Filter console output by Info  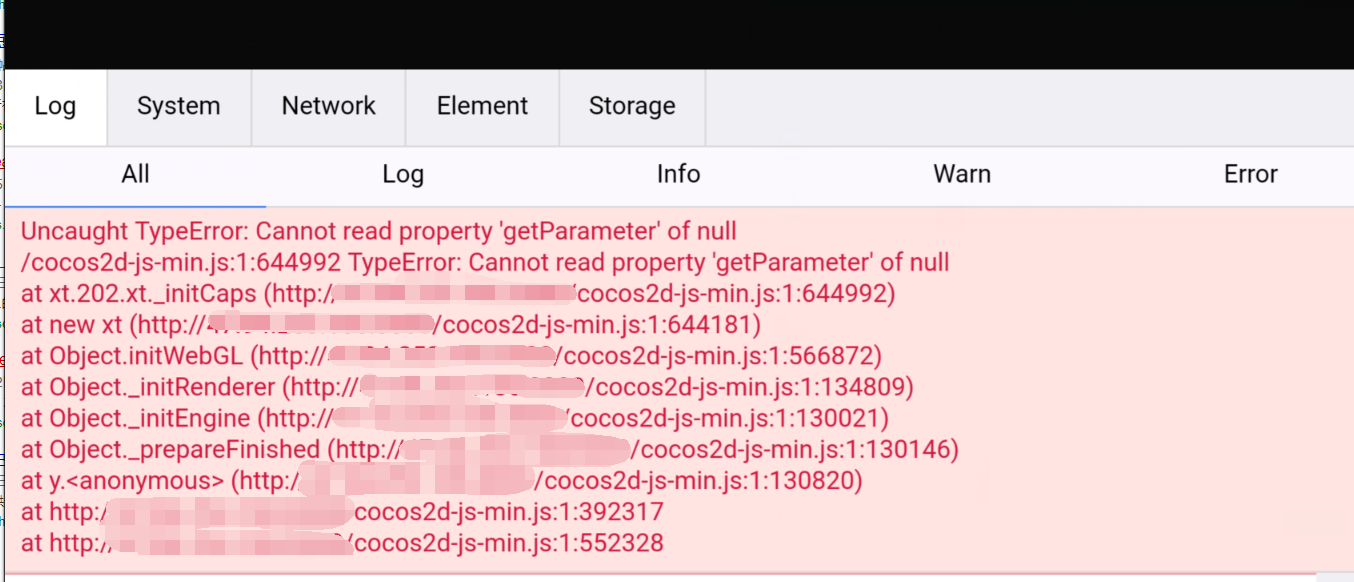pos(678,174)
